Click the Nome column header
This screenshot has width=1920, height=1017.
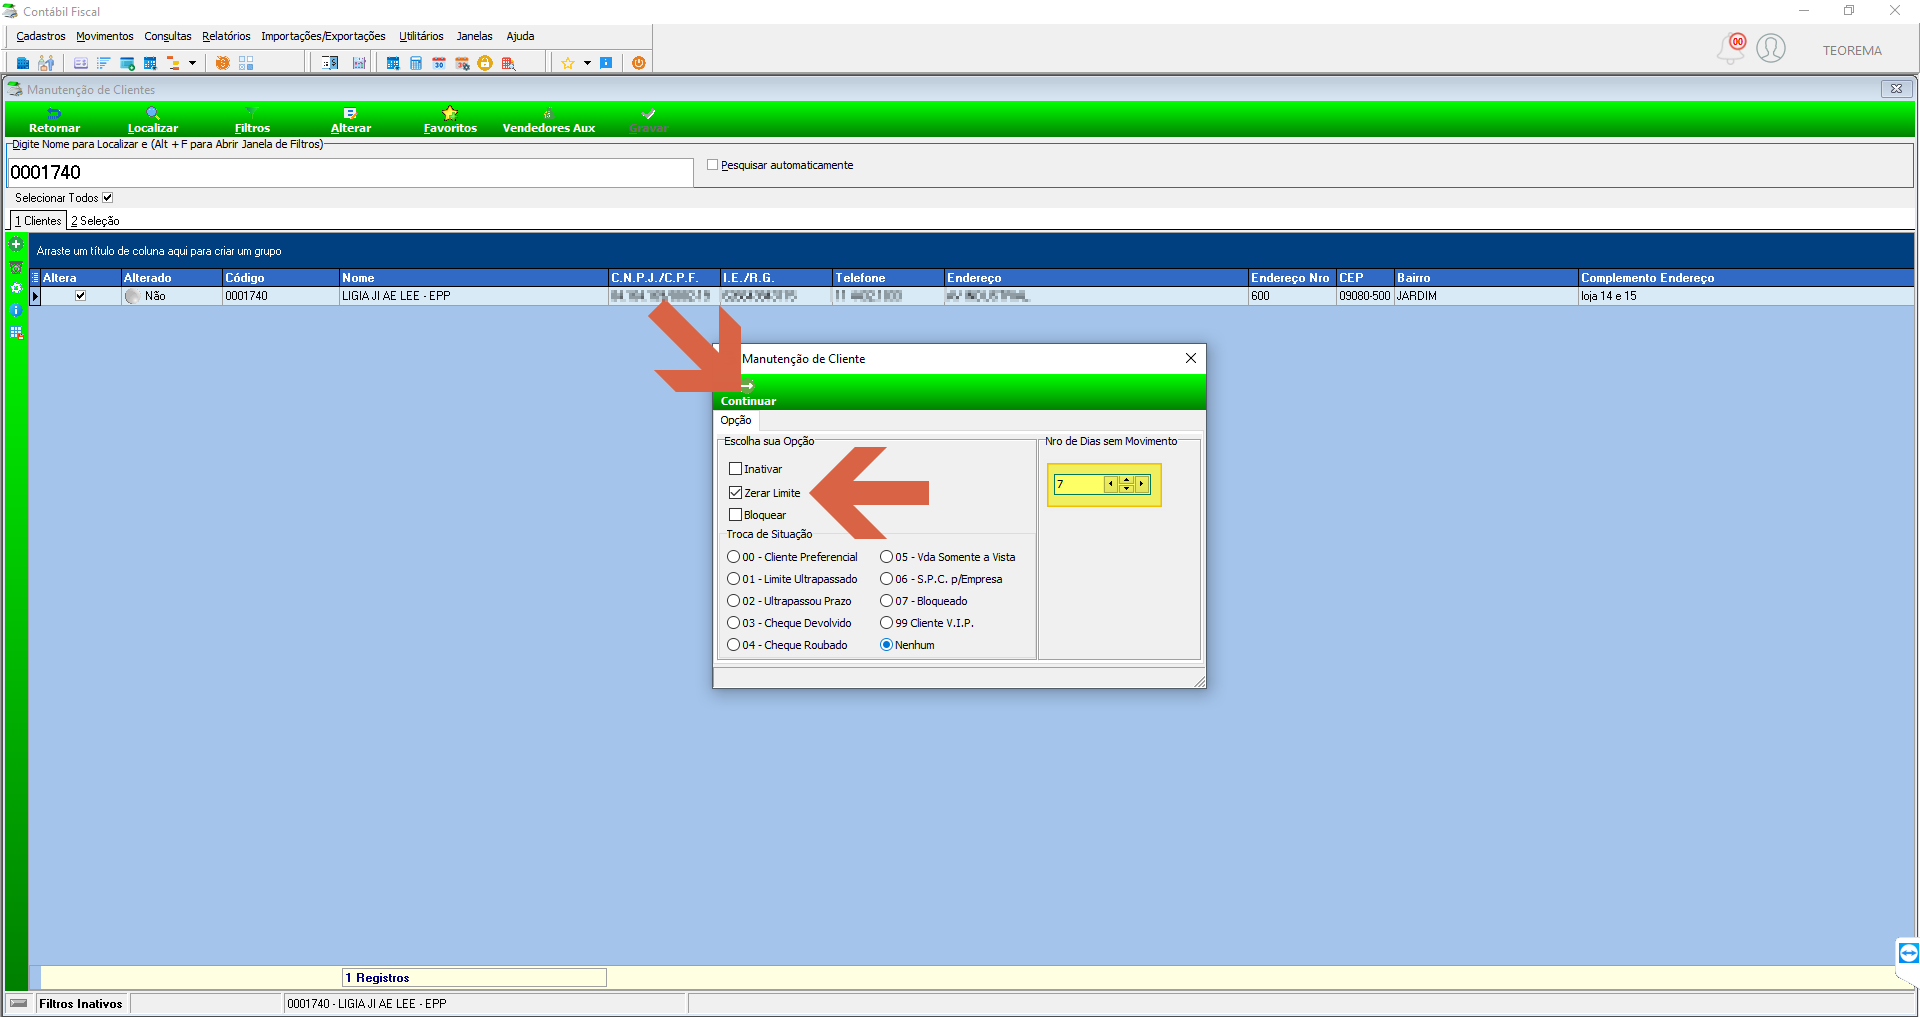pyautogui.click(x=474, y=278)
